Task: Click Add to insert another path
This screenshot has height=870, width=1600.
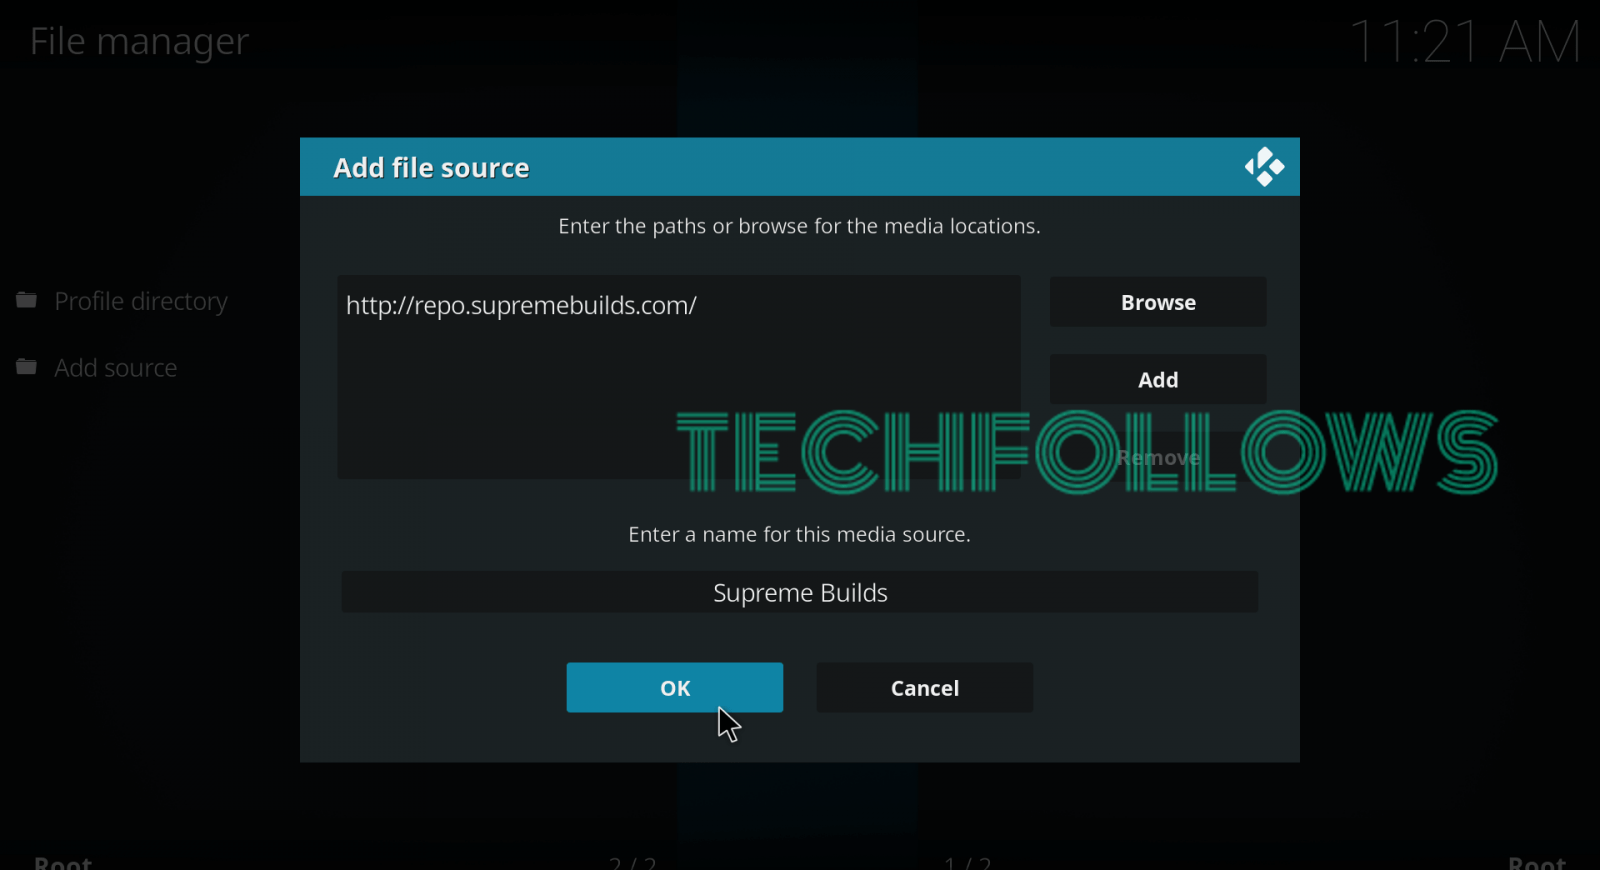Action: coord(1158,380)
